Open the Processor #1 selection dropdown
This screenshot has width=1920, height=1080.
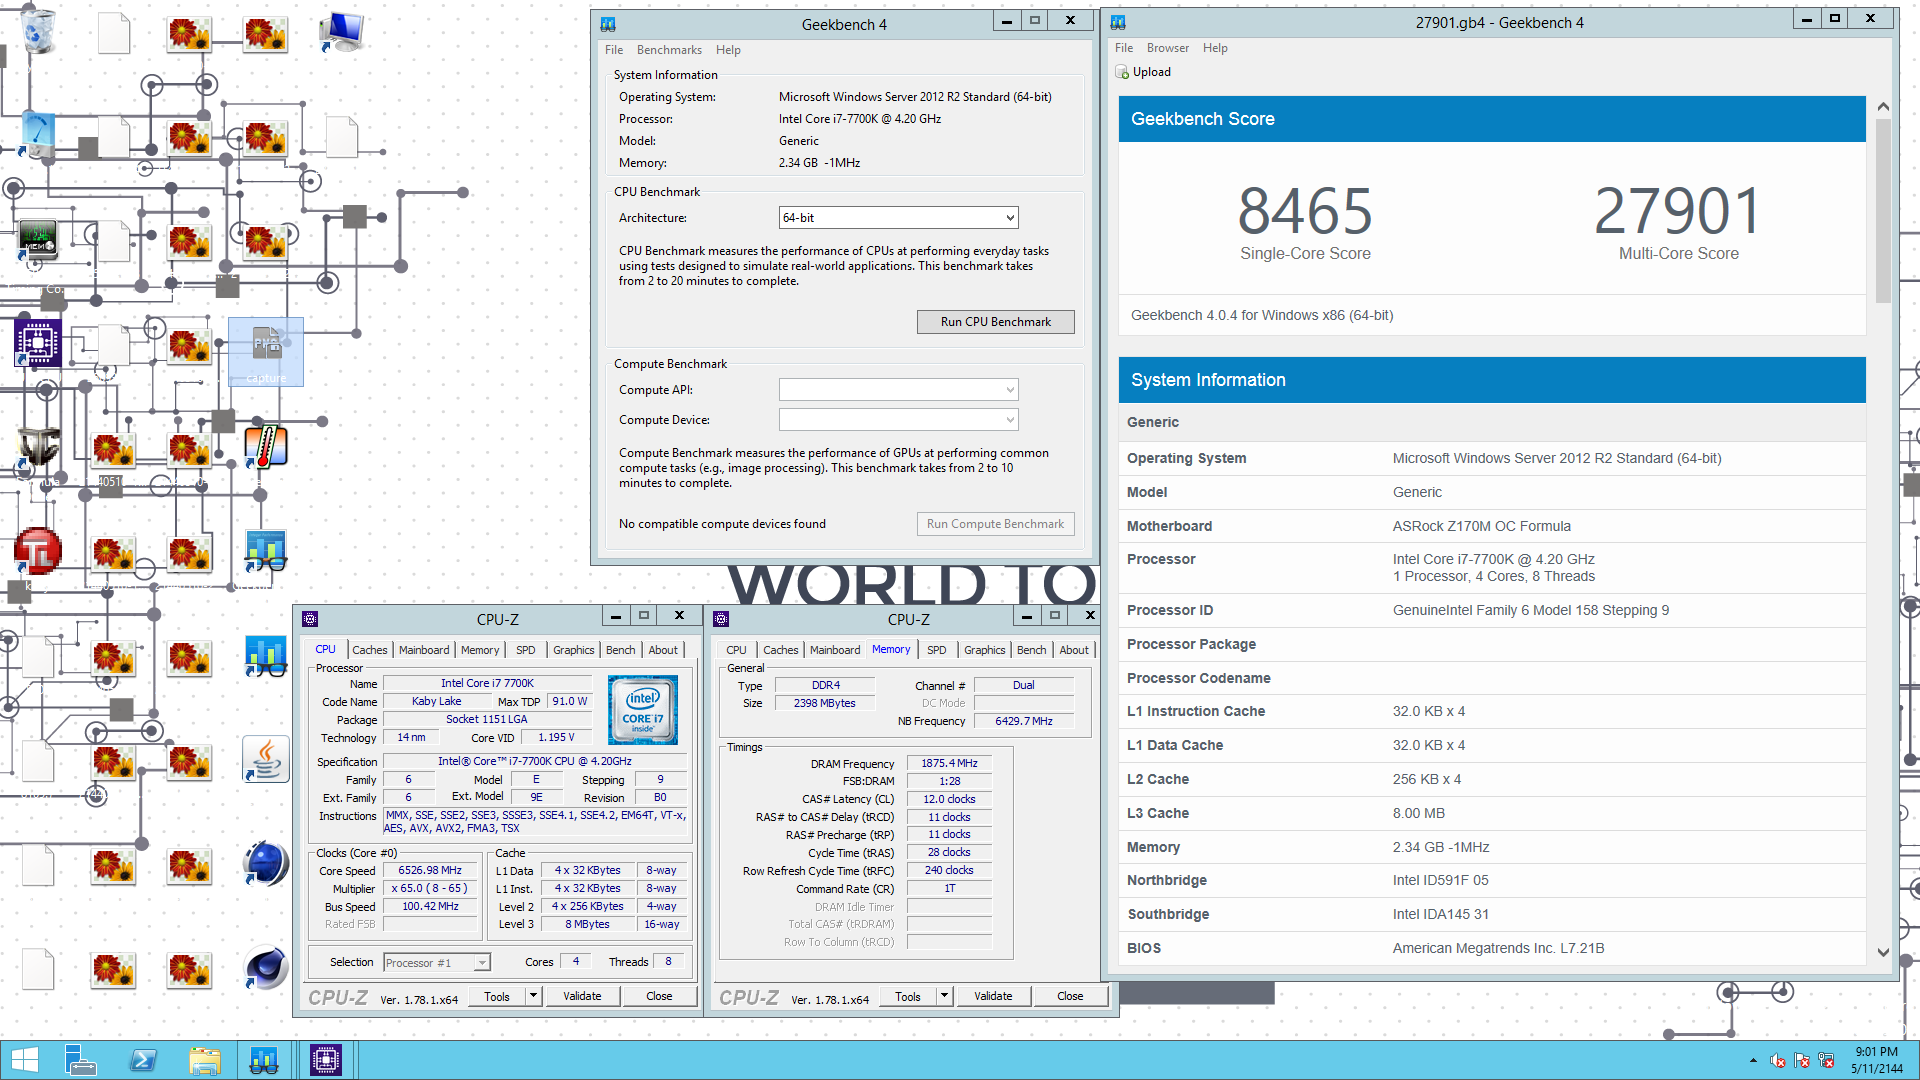(437, 963)
